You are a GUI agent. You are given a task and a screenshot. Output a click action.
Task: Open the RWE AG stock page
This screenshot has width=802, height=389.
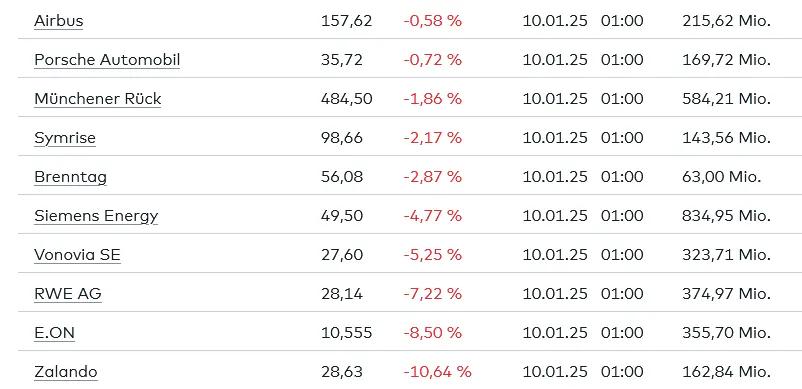(68, 293)
